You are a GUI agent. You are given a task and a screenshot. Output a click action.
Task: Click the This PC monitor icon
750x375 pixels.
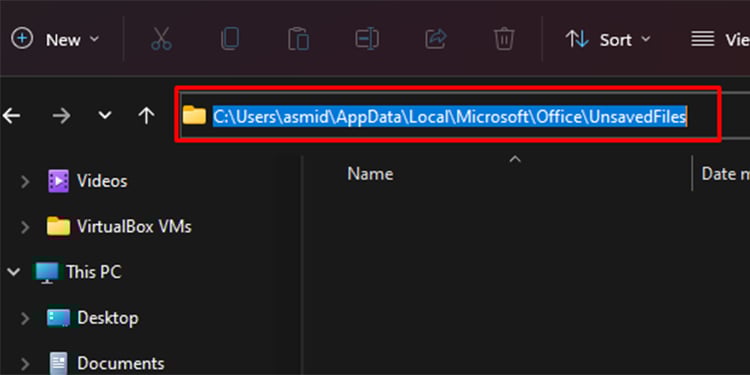[x=47, y=273]
